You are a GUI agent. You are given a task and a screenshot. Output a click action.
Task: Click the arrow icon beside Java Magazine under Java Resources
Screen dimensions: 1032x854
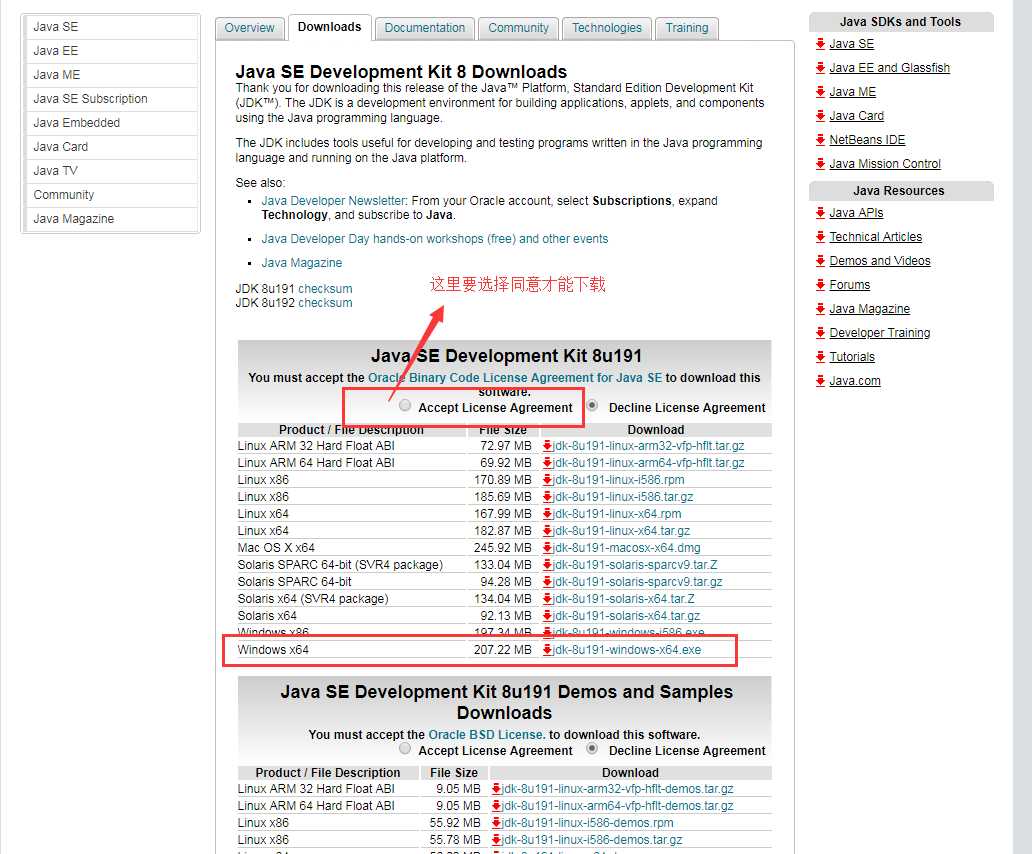tap(820, 309)
